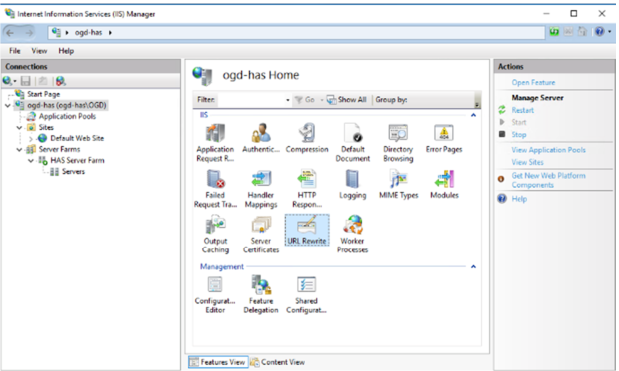Collapse the Management section group
Viewport: 619px width, 371px height.
(473, 267)
